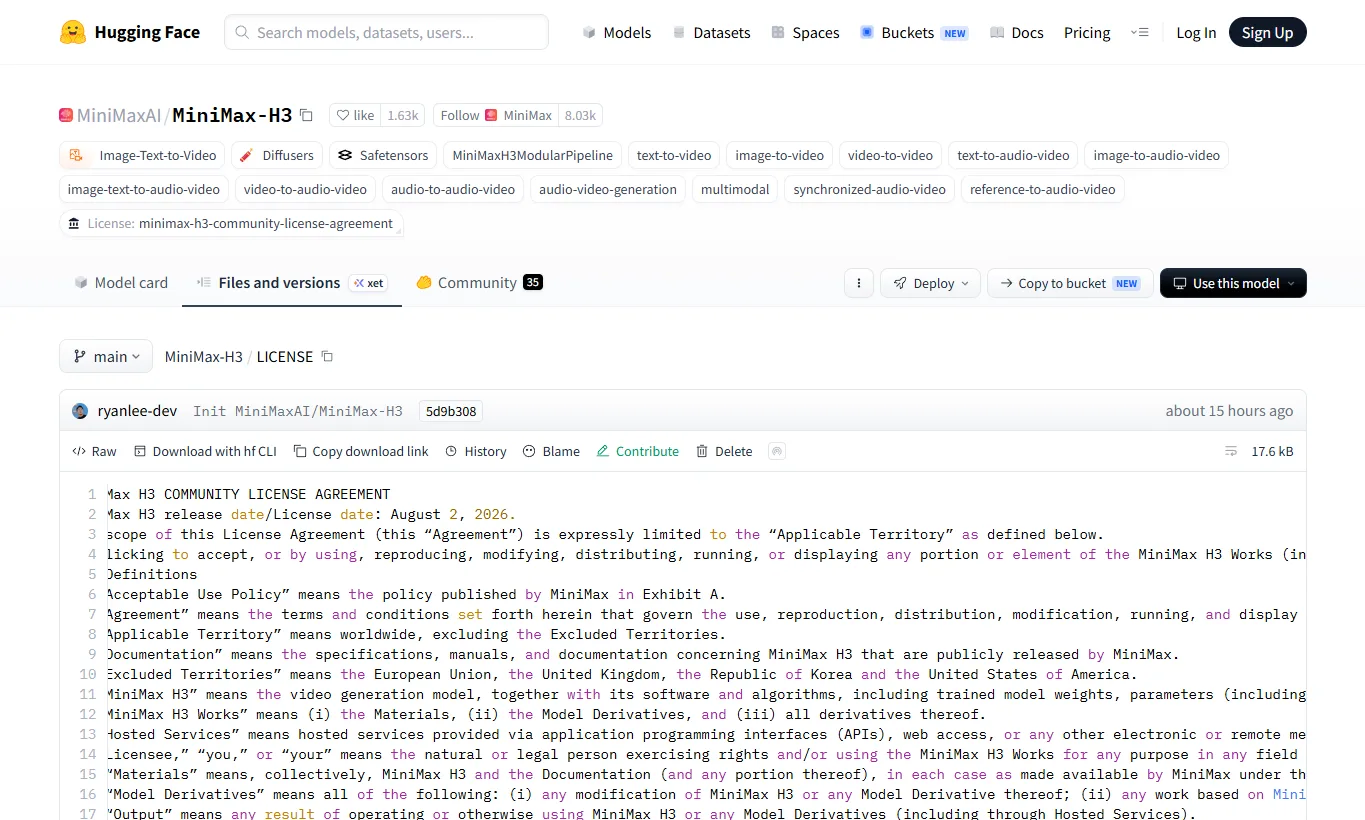Select the video-to-video tag
The image size is (1365, 820).
coord(891,155)
